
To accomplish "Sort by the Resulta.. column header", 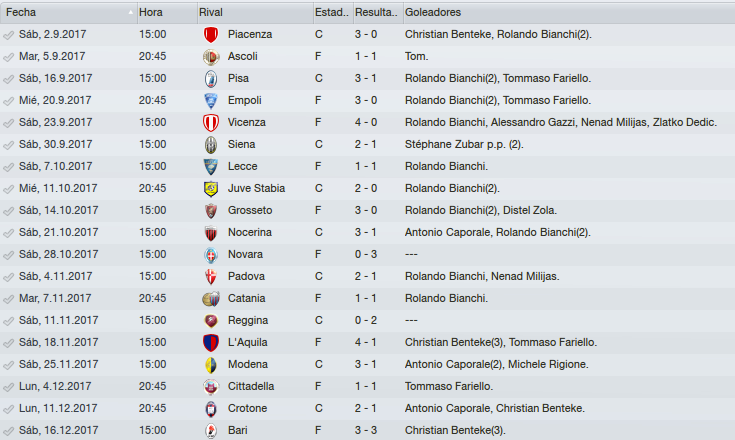I will [377, 12].
